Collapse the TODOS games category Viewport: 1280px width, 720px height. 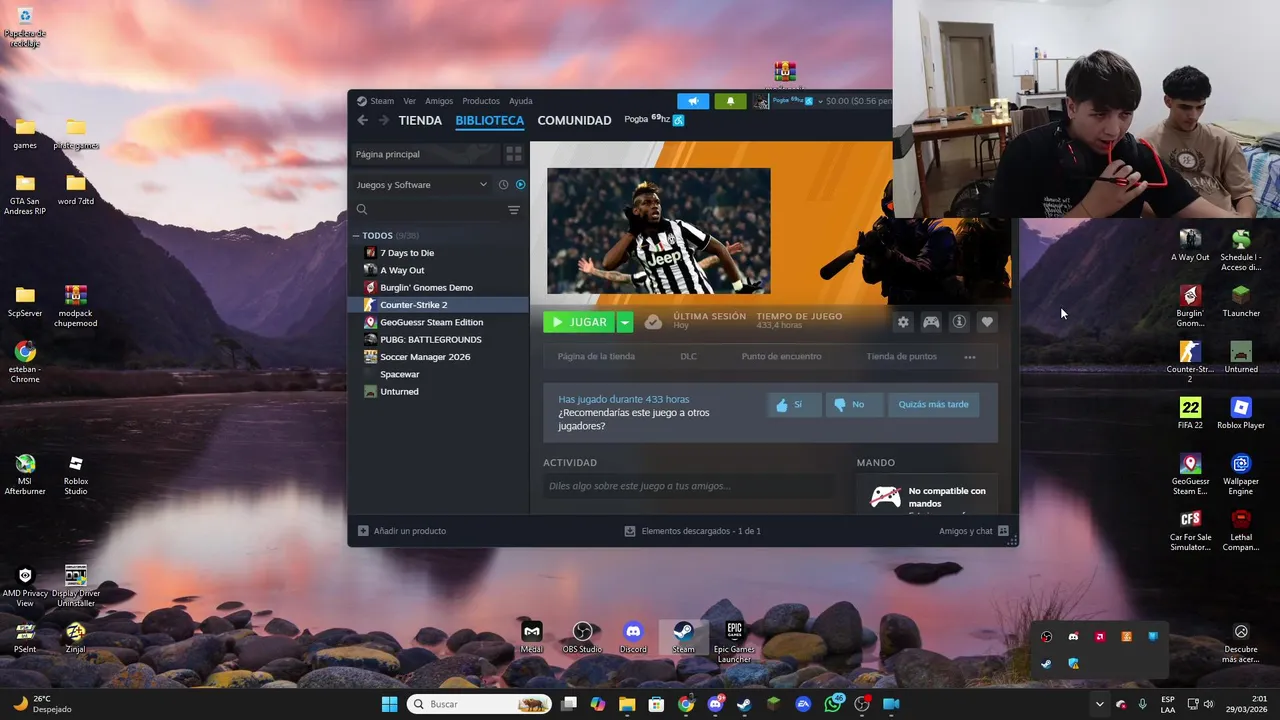point(355,236)
